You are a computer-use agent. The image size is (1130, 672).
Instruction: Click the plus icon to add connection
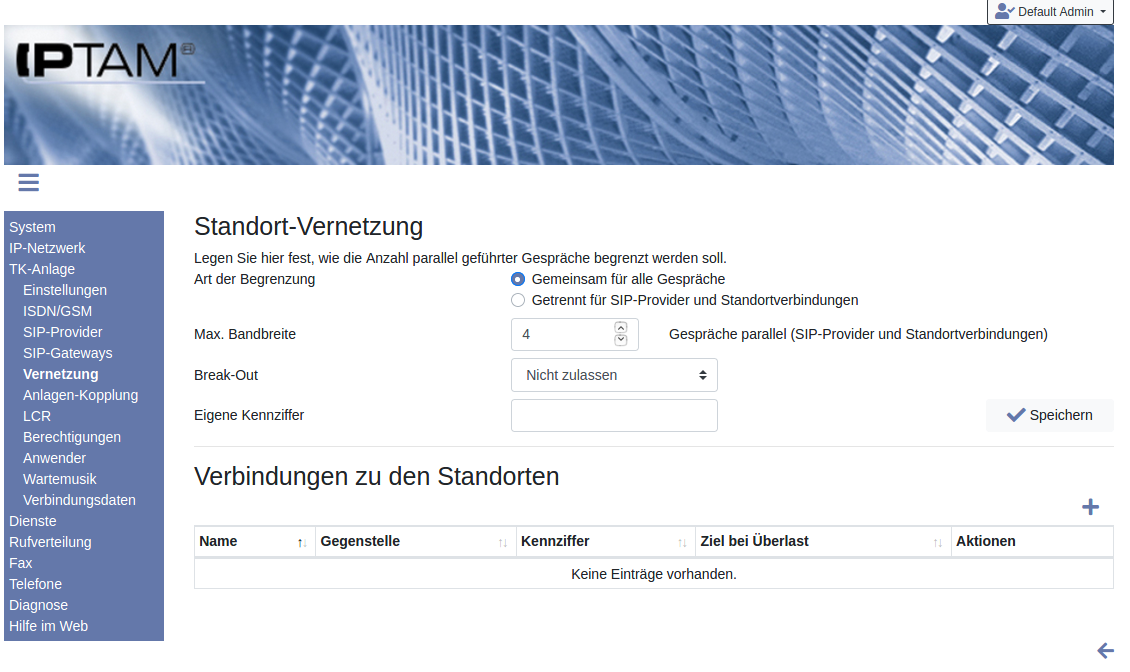point(1090,507)
